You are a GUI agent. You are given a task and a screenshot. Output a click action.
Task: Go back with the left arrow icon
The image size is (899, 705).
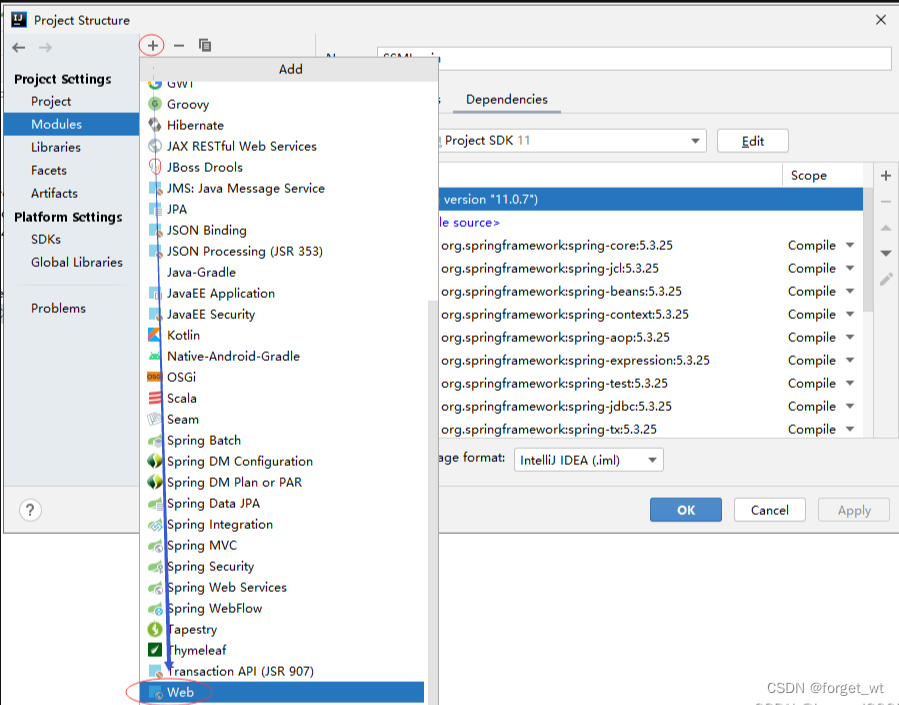(x=19, y=48)
